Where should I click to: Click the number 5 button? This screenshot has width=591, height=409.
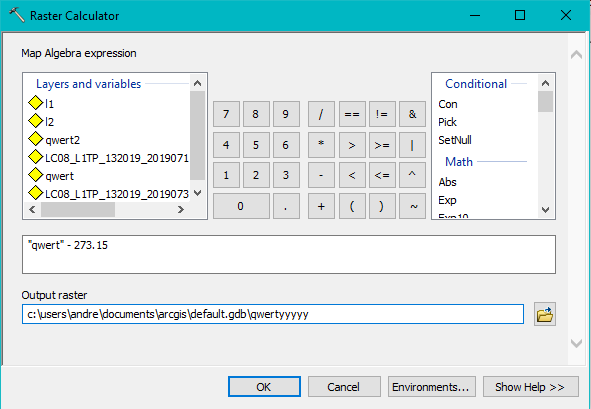pyautogui.click(x=256, y=145)
